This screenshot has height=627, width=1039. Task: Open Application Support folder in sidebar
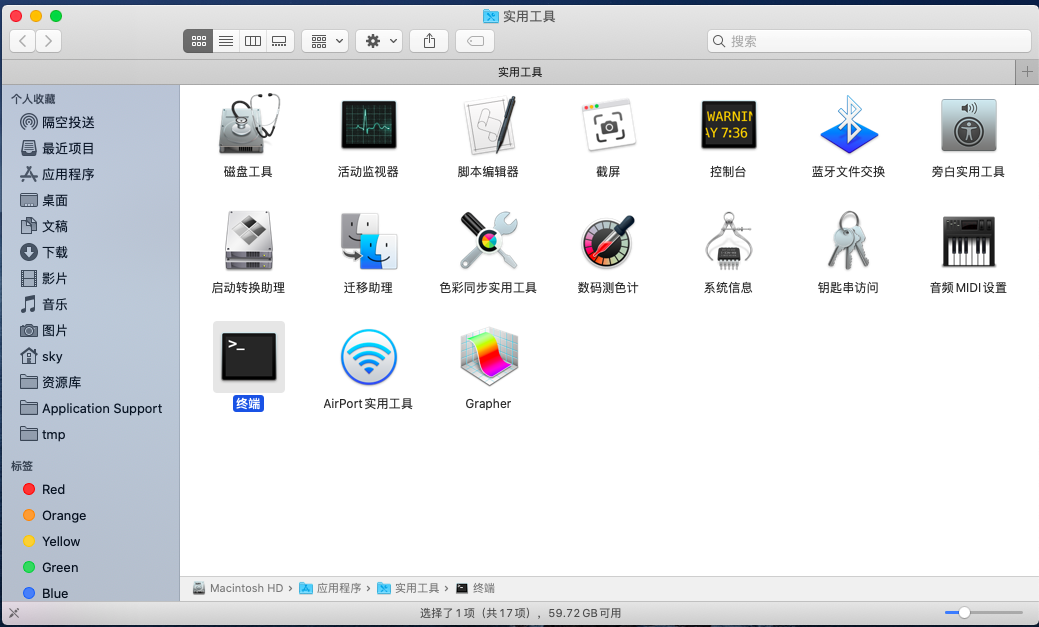tap(91, 408)
